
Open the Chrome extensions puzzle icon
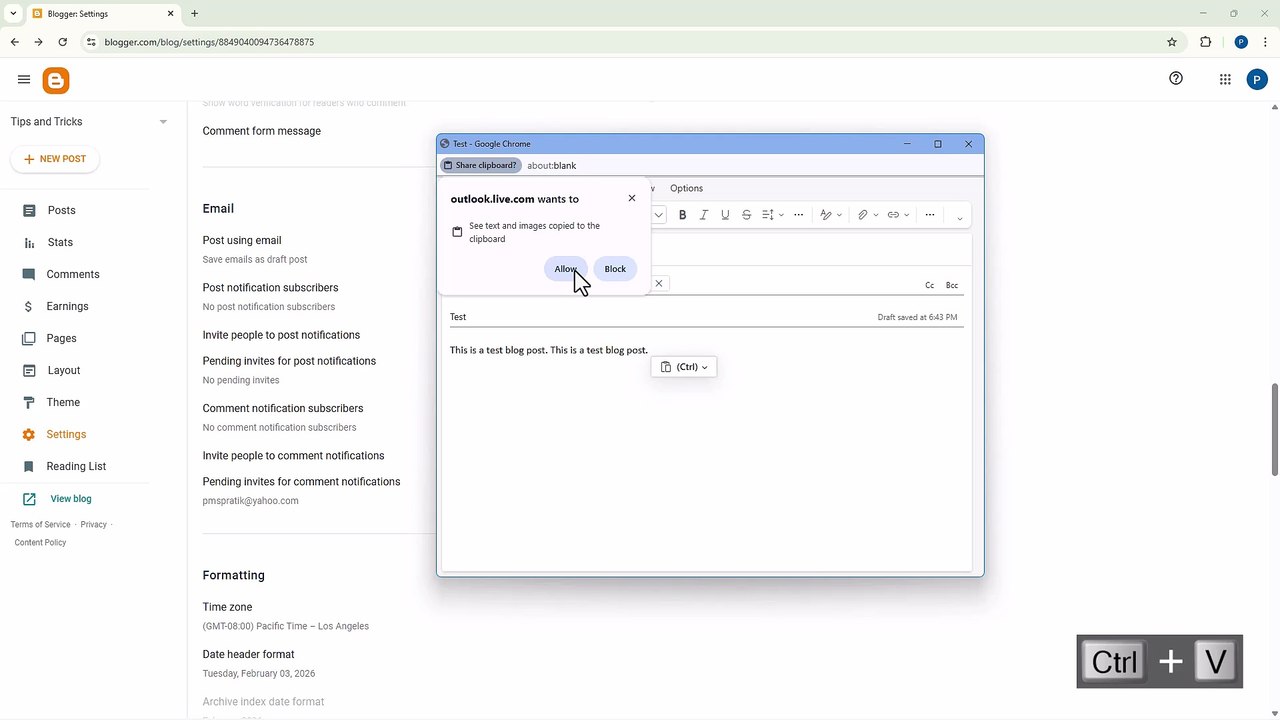click(x=1205, y=42)
